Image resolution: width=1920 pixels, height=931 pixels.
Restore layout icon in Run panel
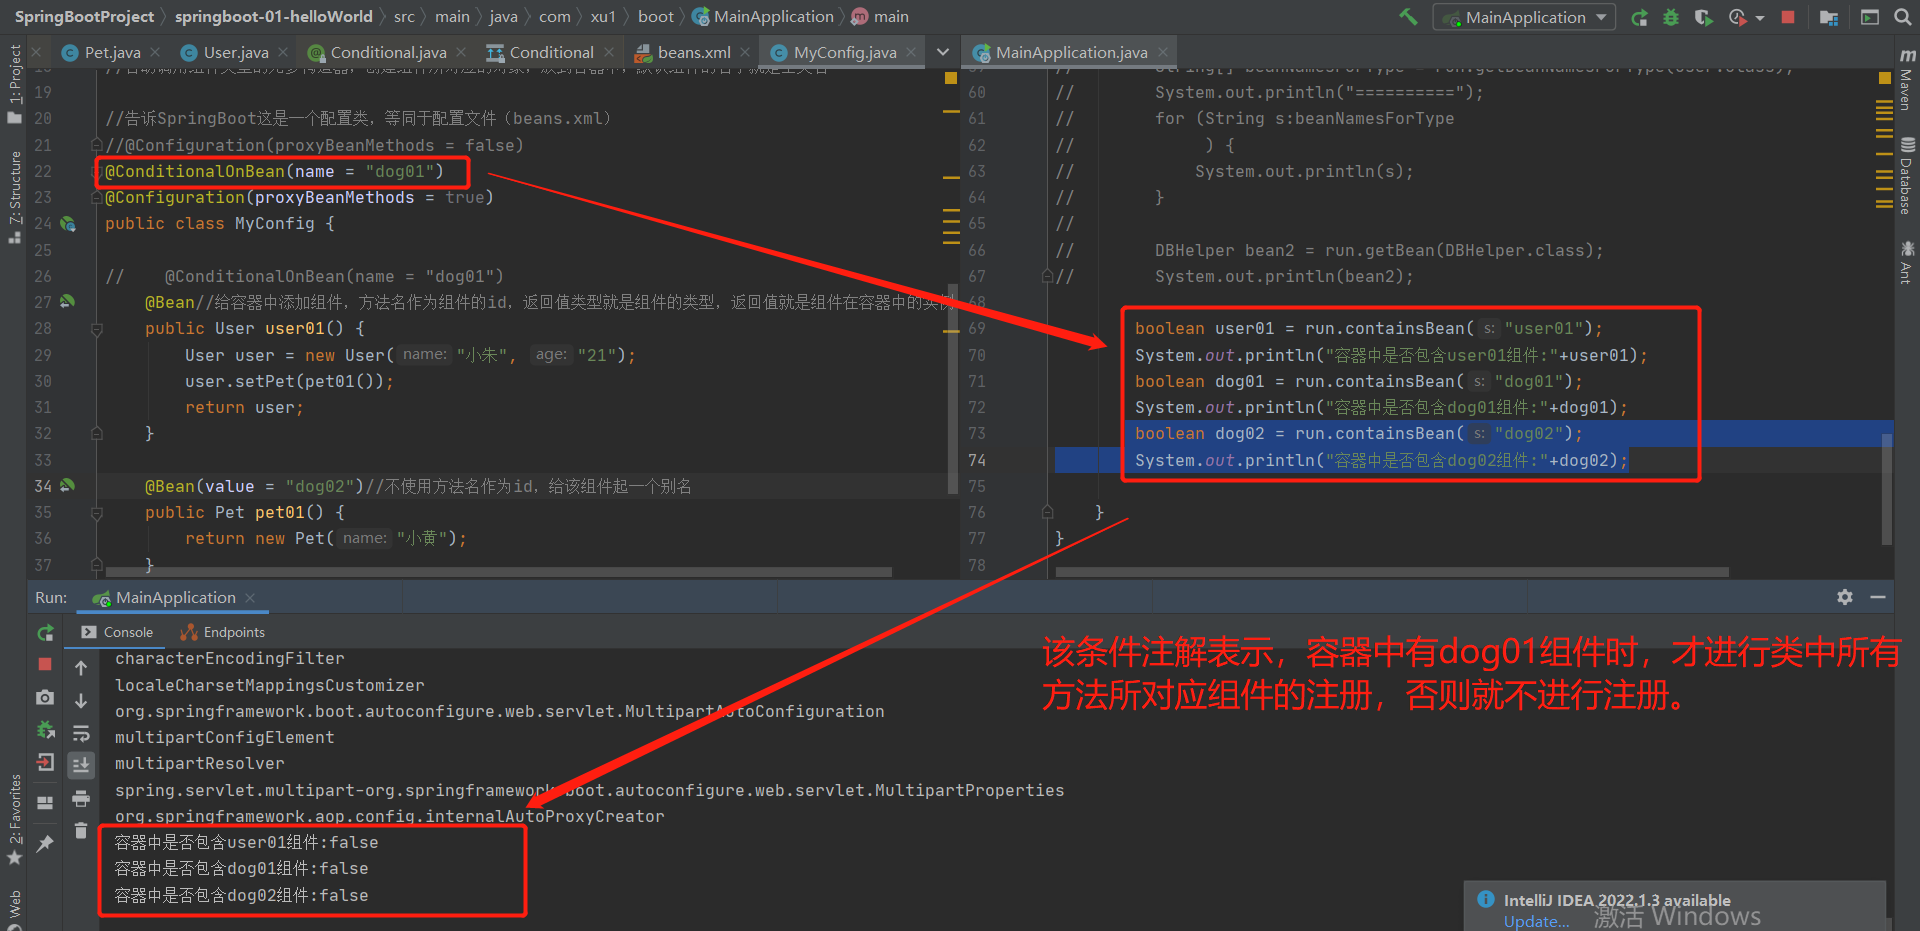point(45,802)
